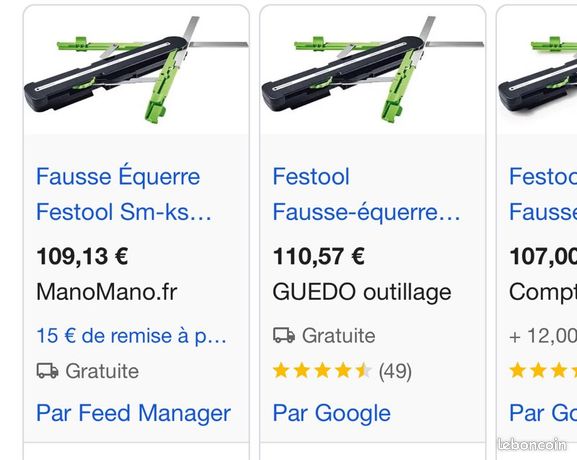Image resolution: width=577 pixels, height=460 pixels.
Task: Click the 107,00 price on third card
Action: click(543, 256)
